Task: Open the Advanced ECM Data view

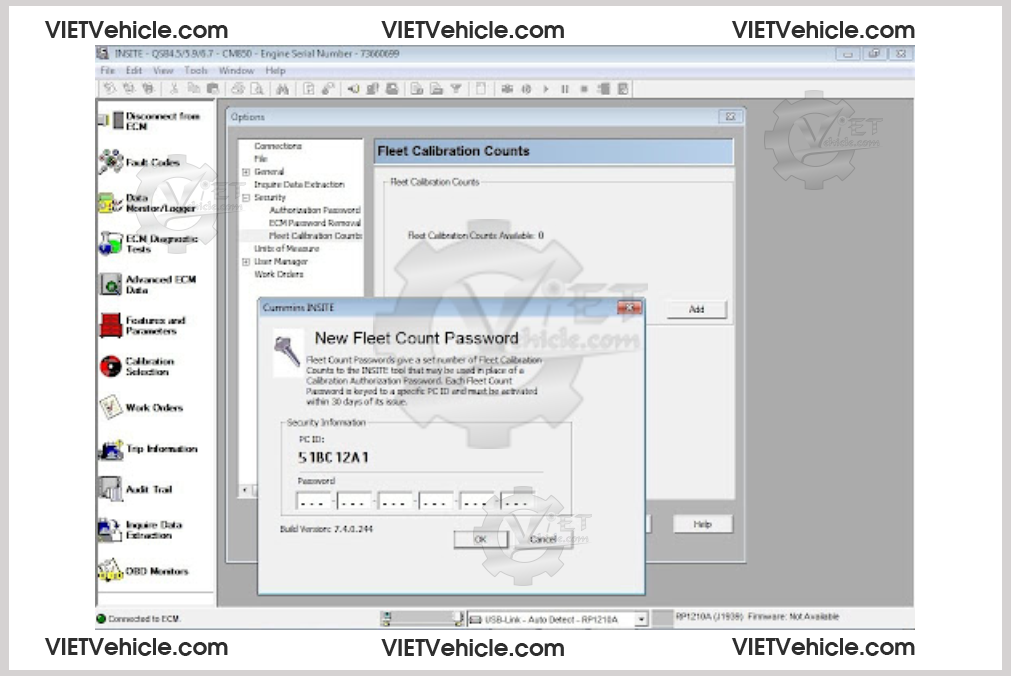Action: [111, 285]
